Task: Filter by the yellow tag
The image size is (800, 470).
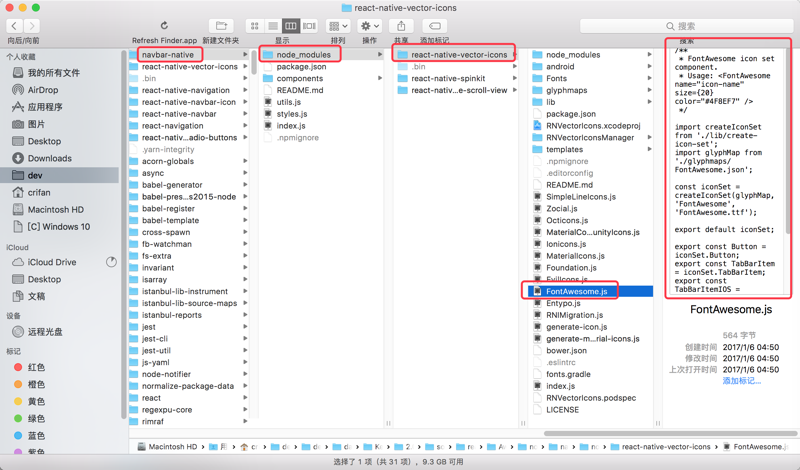Action: (36, 402)
